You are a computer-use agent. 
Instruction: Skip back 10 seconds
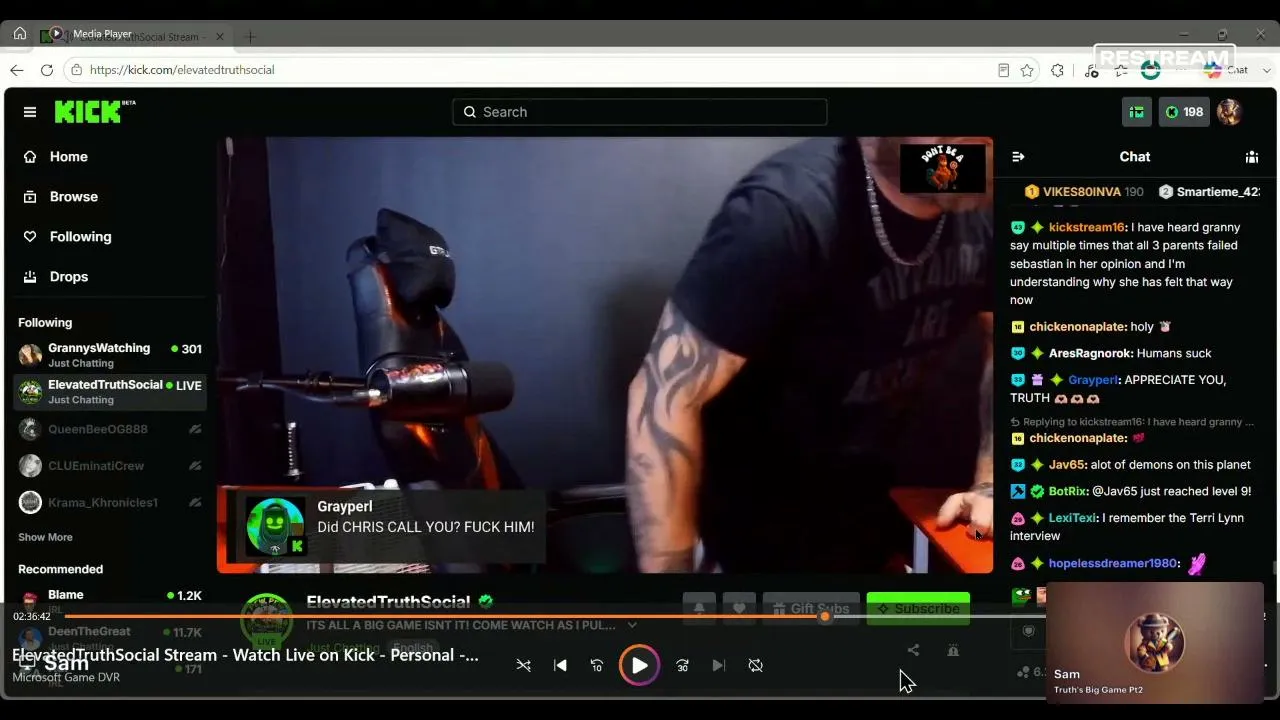tap(597, 665)
